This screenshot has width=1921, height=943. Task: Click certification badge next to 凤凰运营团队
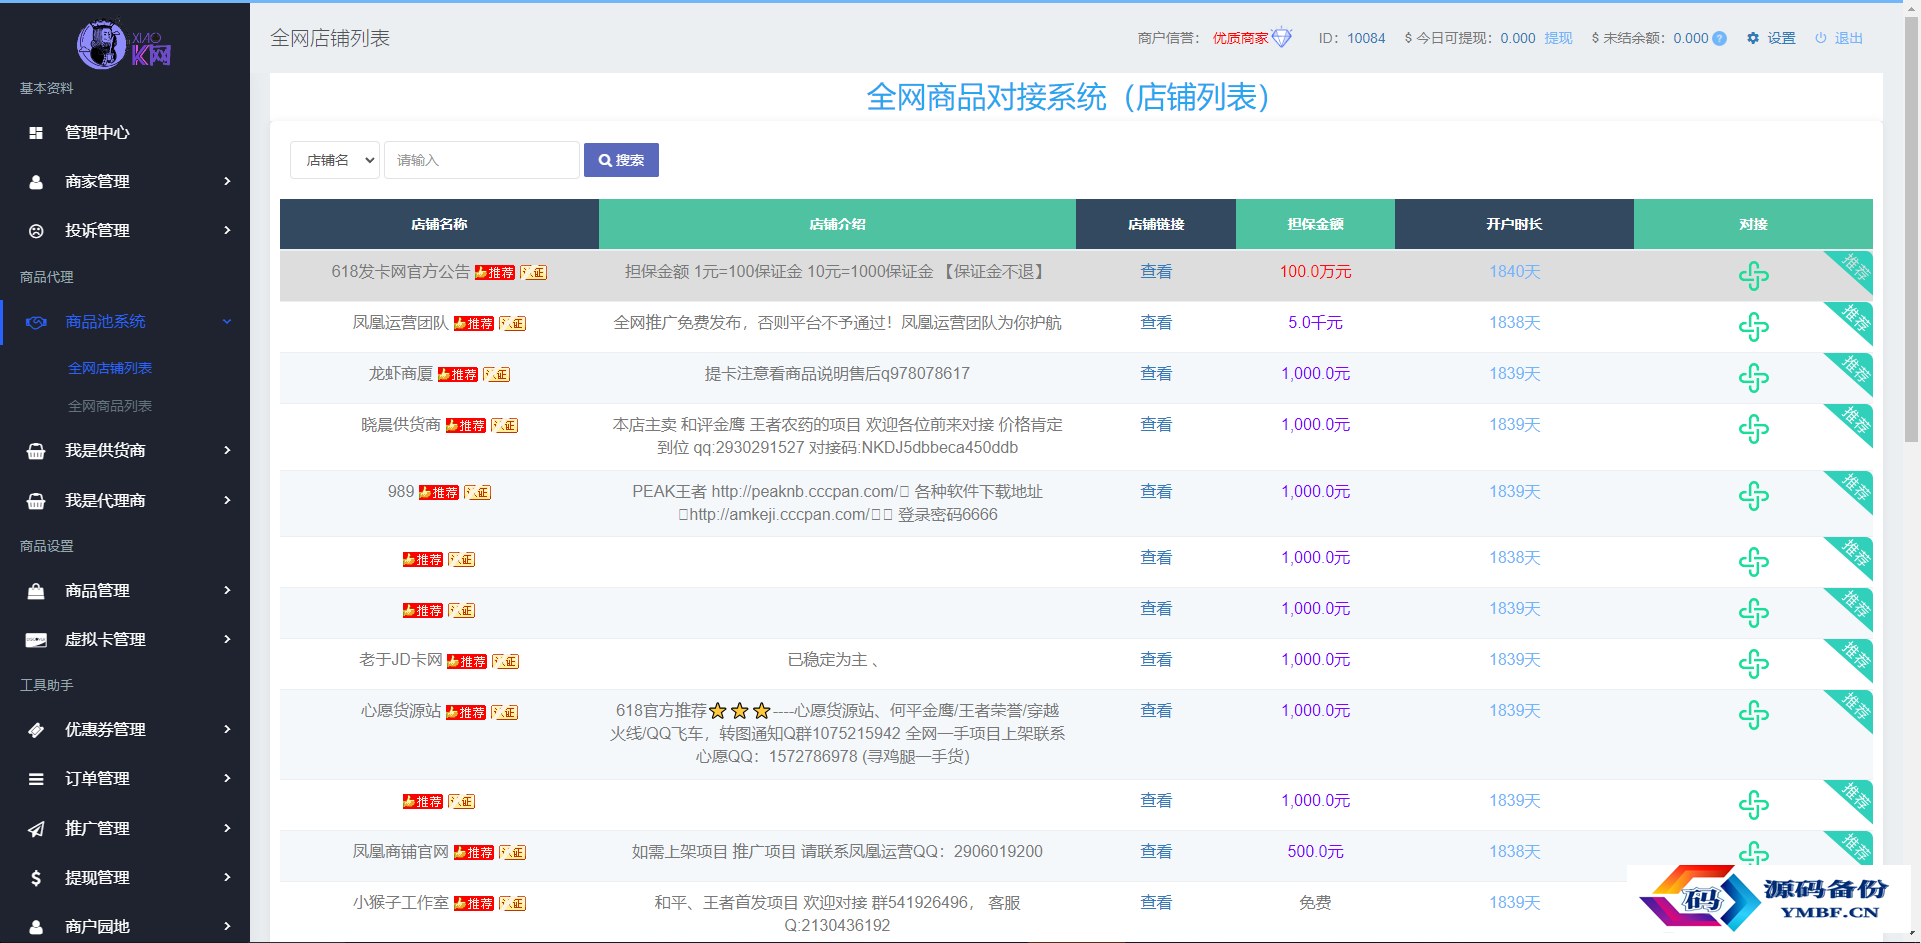[512, 324]
